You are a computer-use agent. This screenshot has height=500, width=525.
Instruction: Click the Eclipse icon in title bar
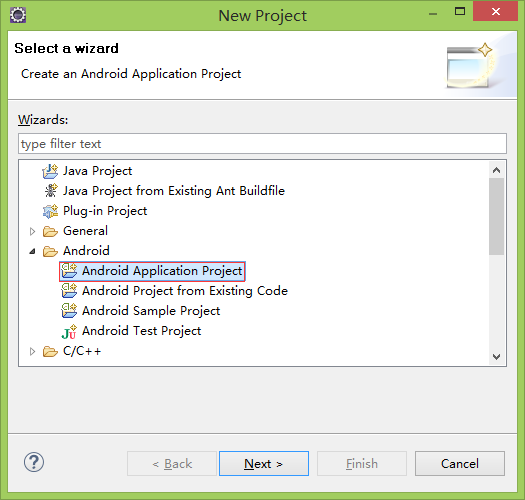[18, 15]
